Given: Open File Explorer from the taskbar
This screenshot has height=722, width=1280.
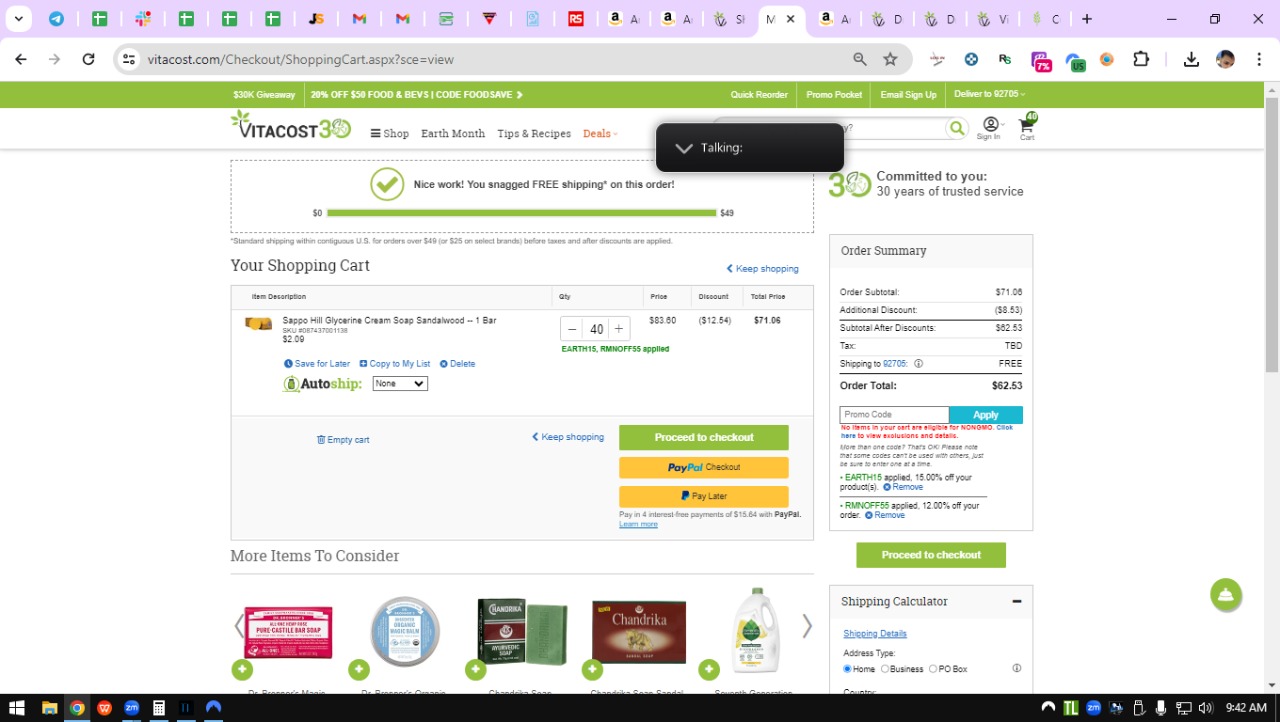Looking at the screenshot, I should [x=49, y=708].
